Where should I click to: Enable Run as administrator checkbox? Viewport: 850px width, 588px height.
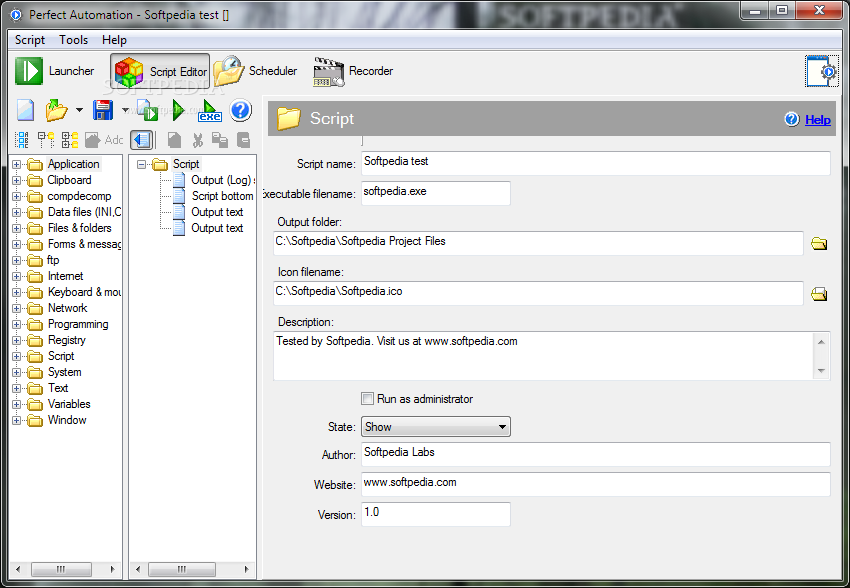pyautogui.click(x=368, y=399)
